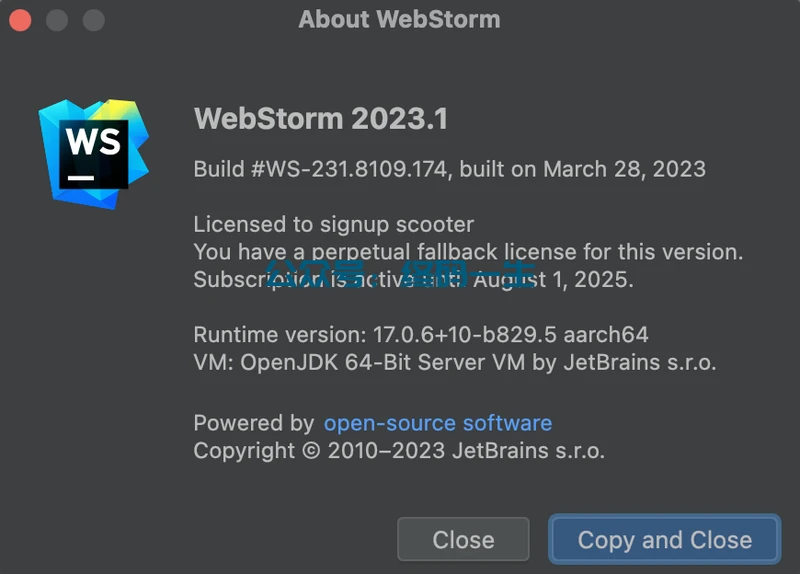Image resolution: width=800 pixels, height=574 pixels.
Task: Click the About WebStorm window title
Action: click(x=399, y=19)
